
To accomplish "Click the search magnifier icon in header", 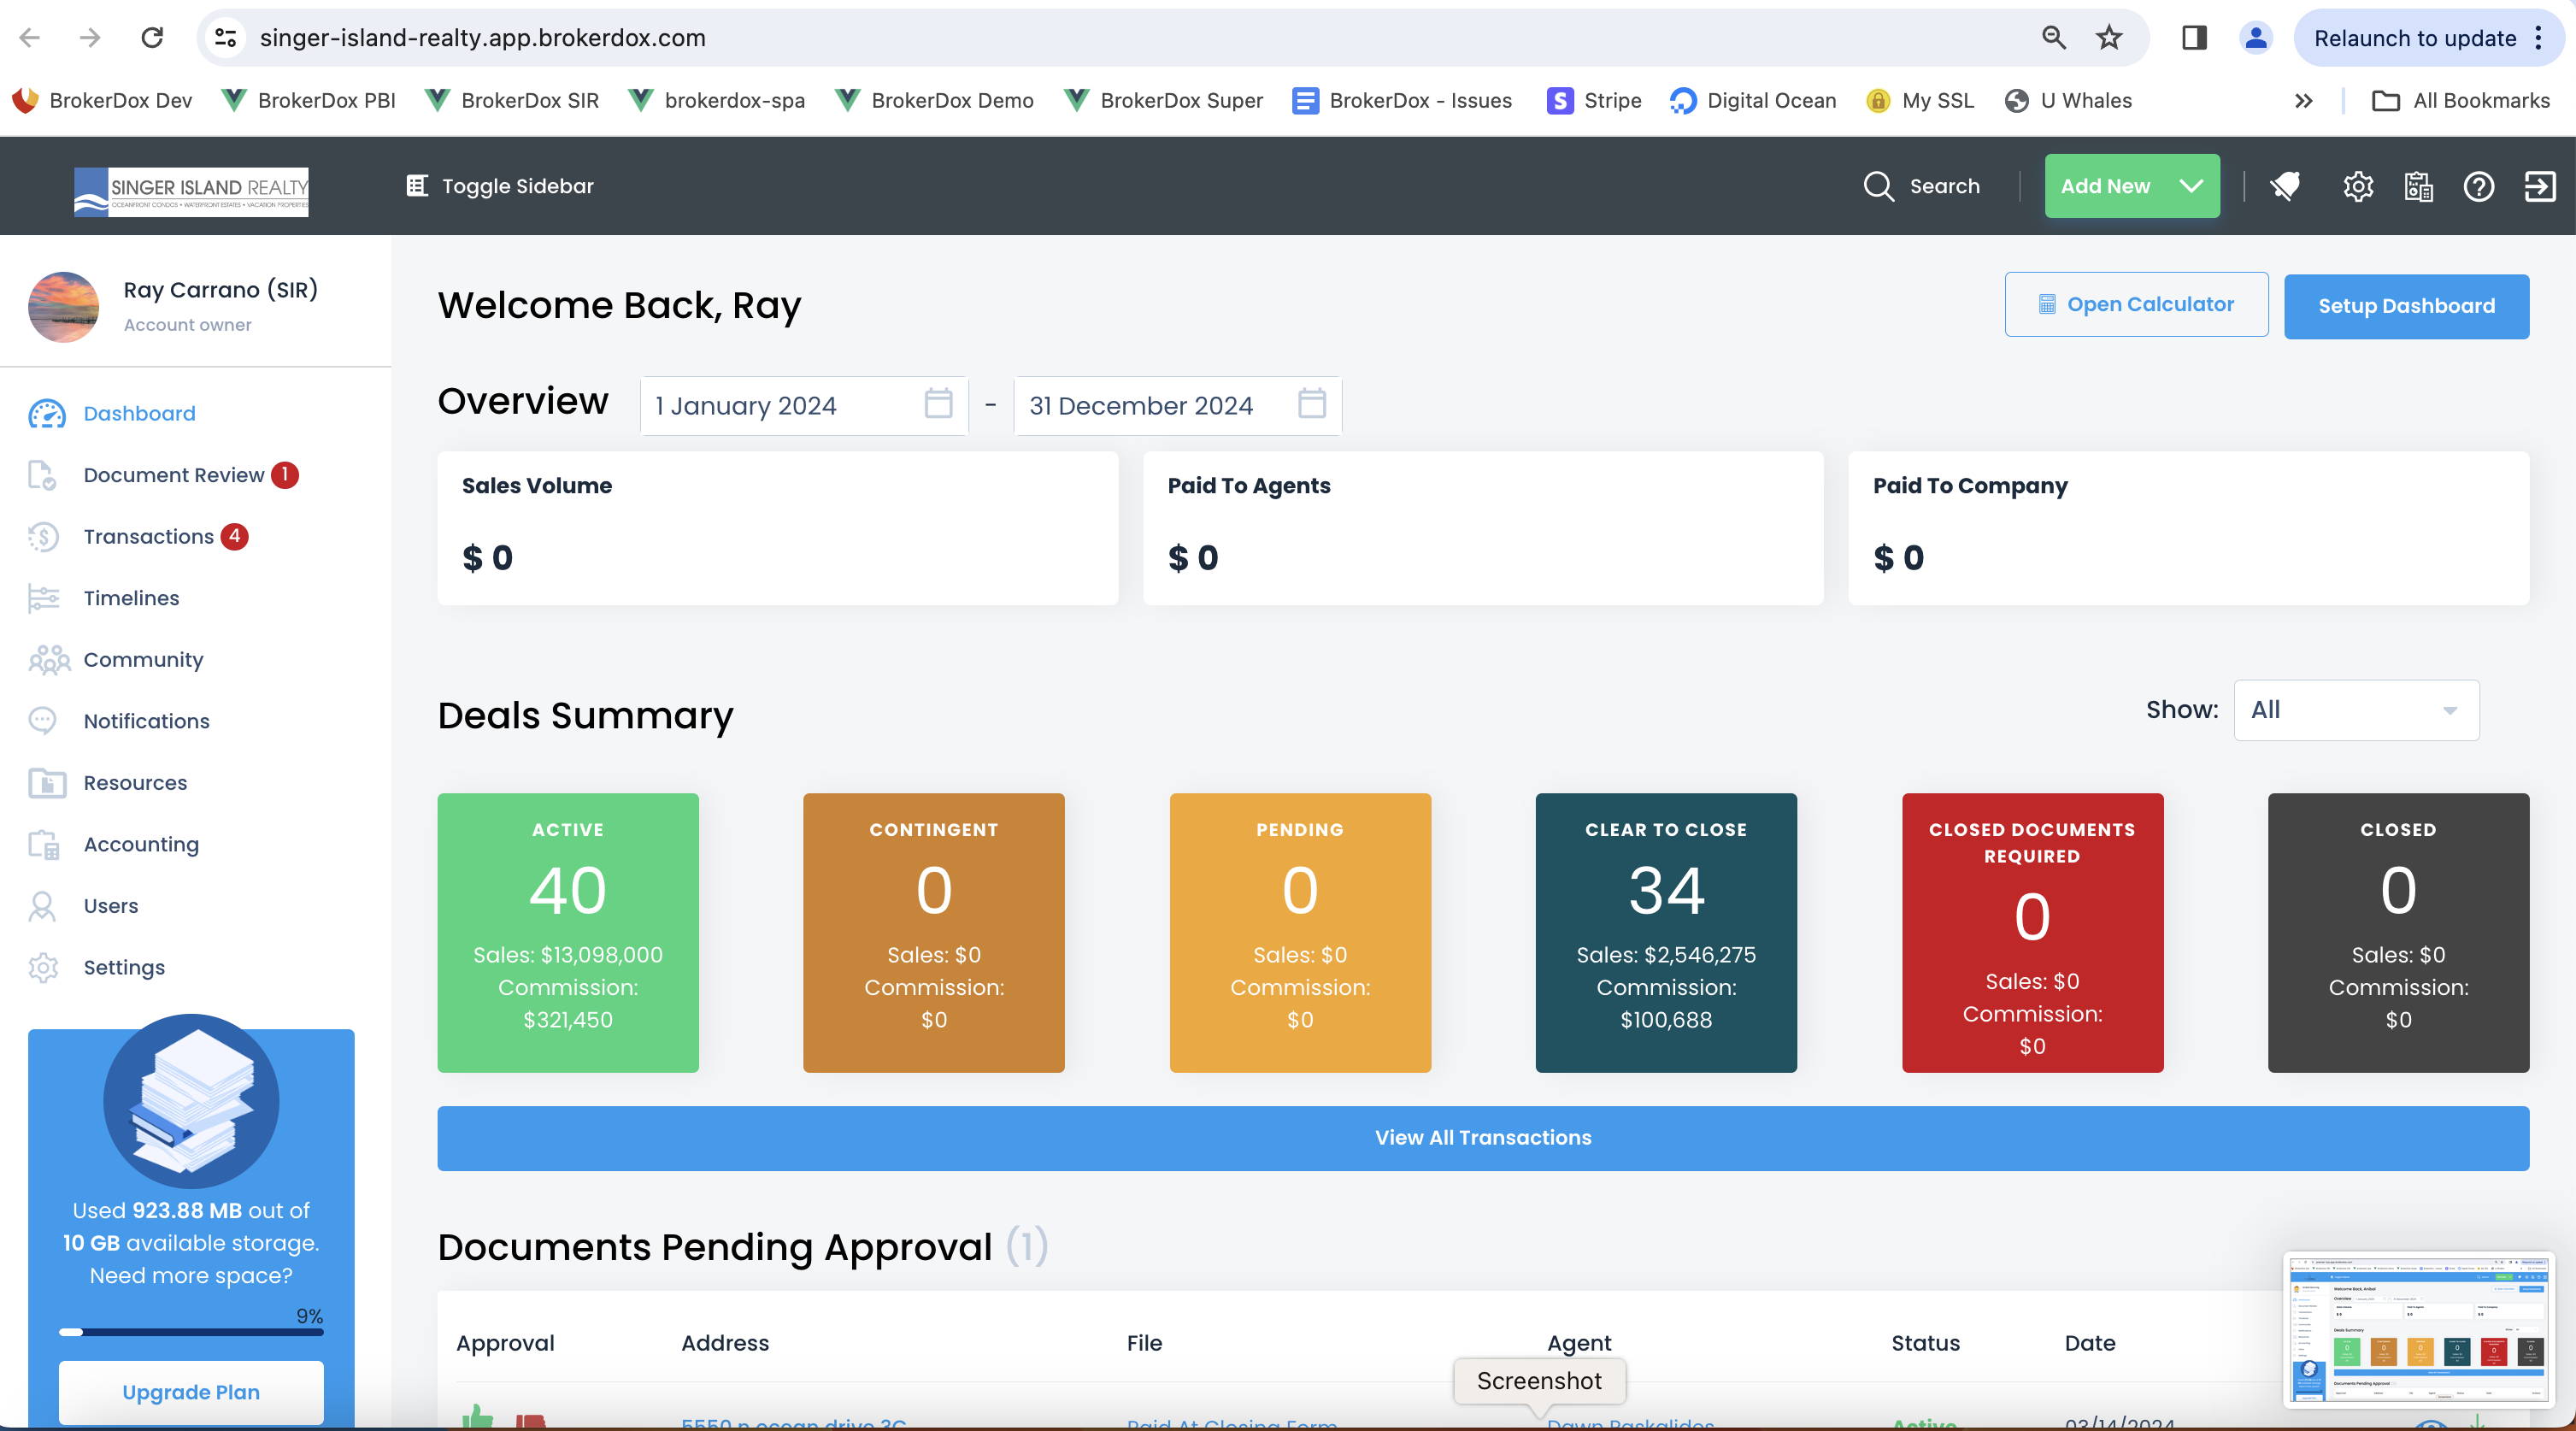I will [1878, 186].
